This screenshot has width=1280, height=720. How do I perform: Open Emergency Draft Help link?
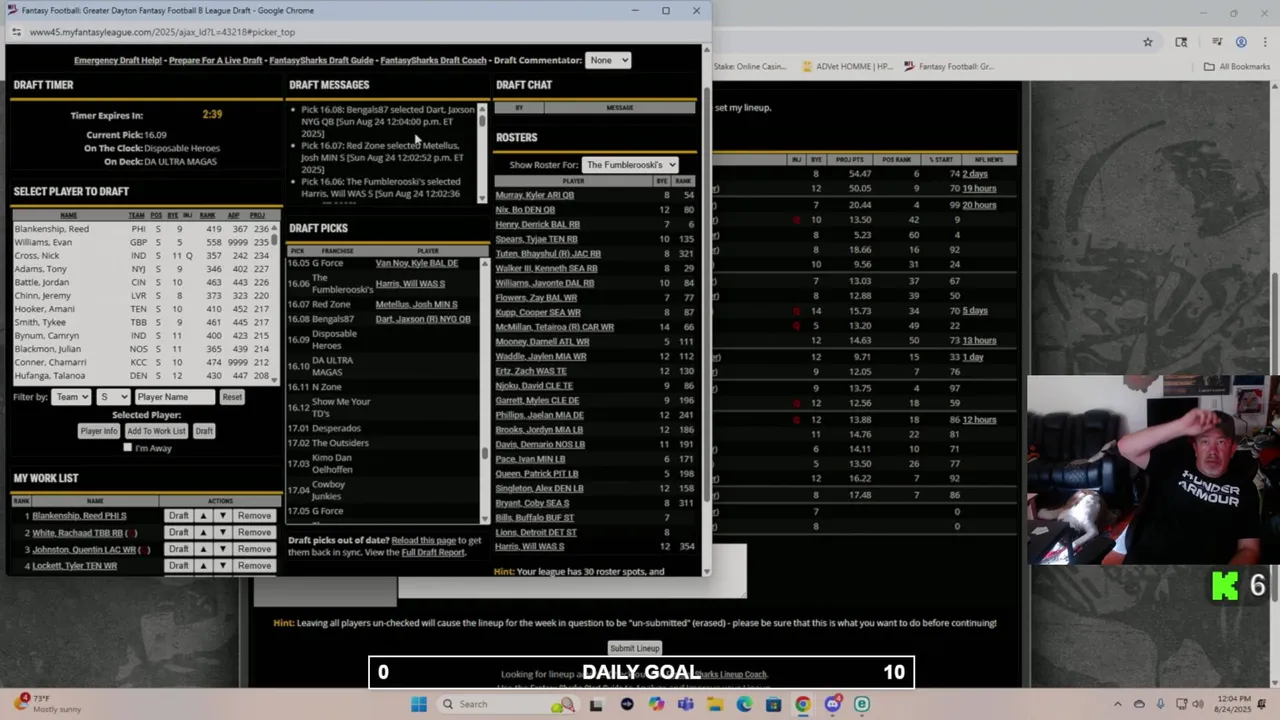pos(118,60)
